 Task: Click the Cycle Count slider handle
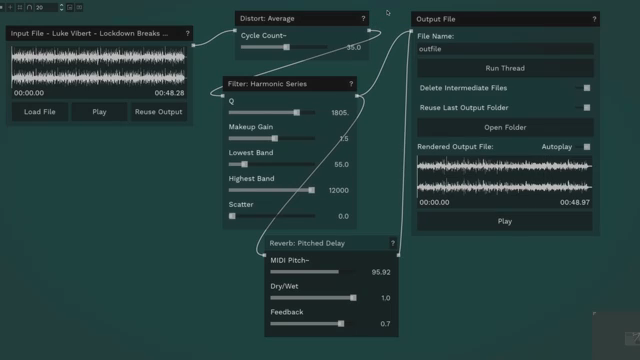[287, 47]
